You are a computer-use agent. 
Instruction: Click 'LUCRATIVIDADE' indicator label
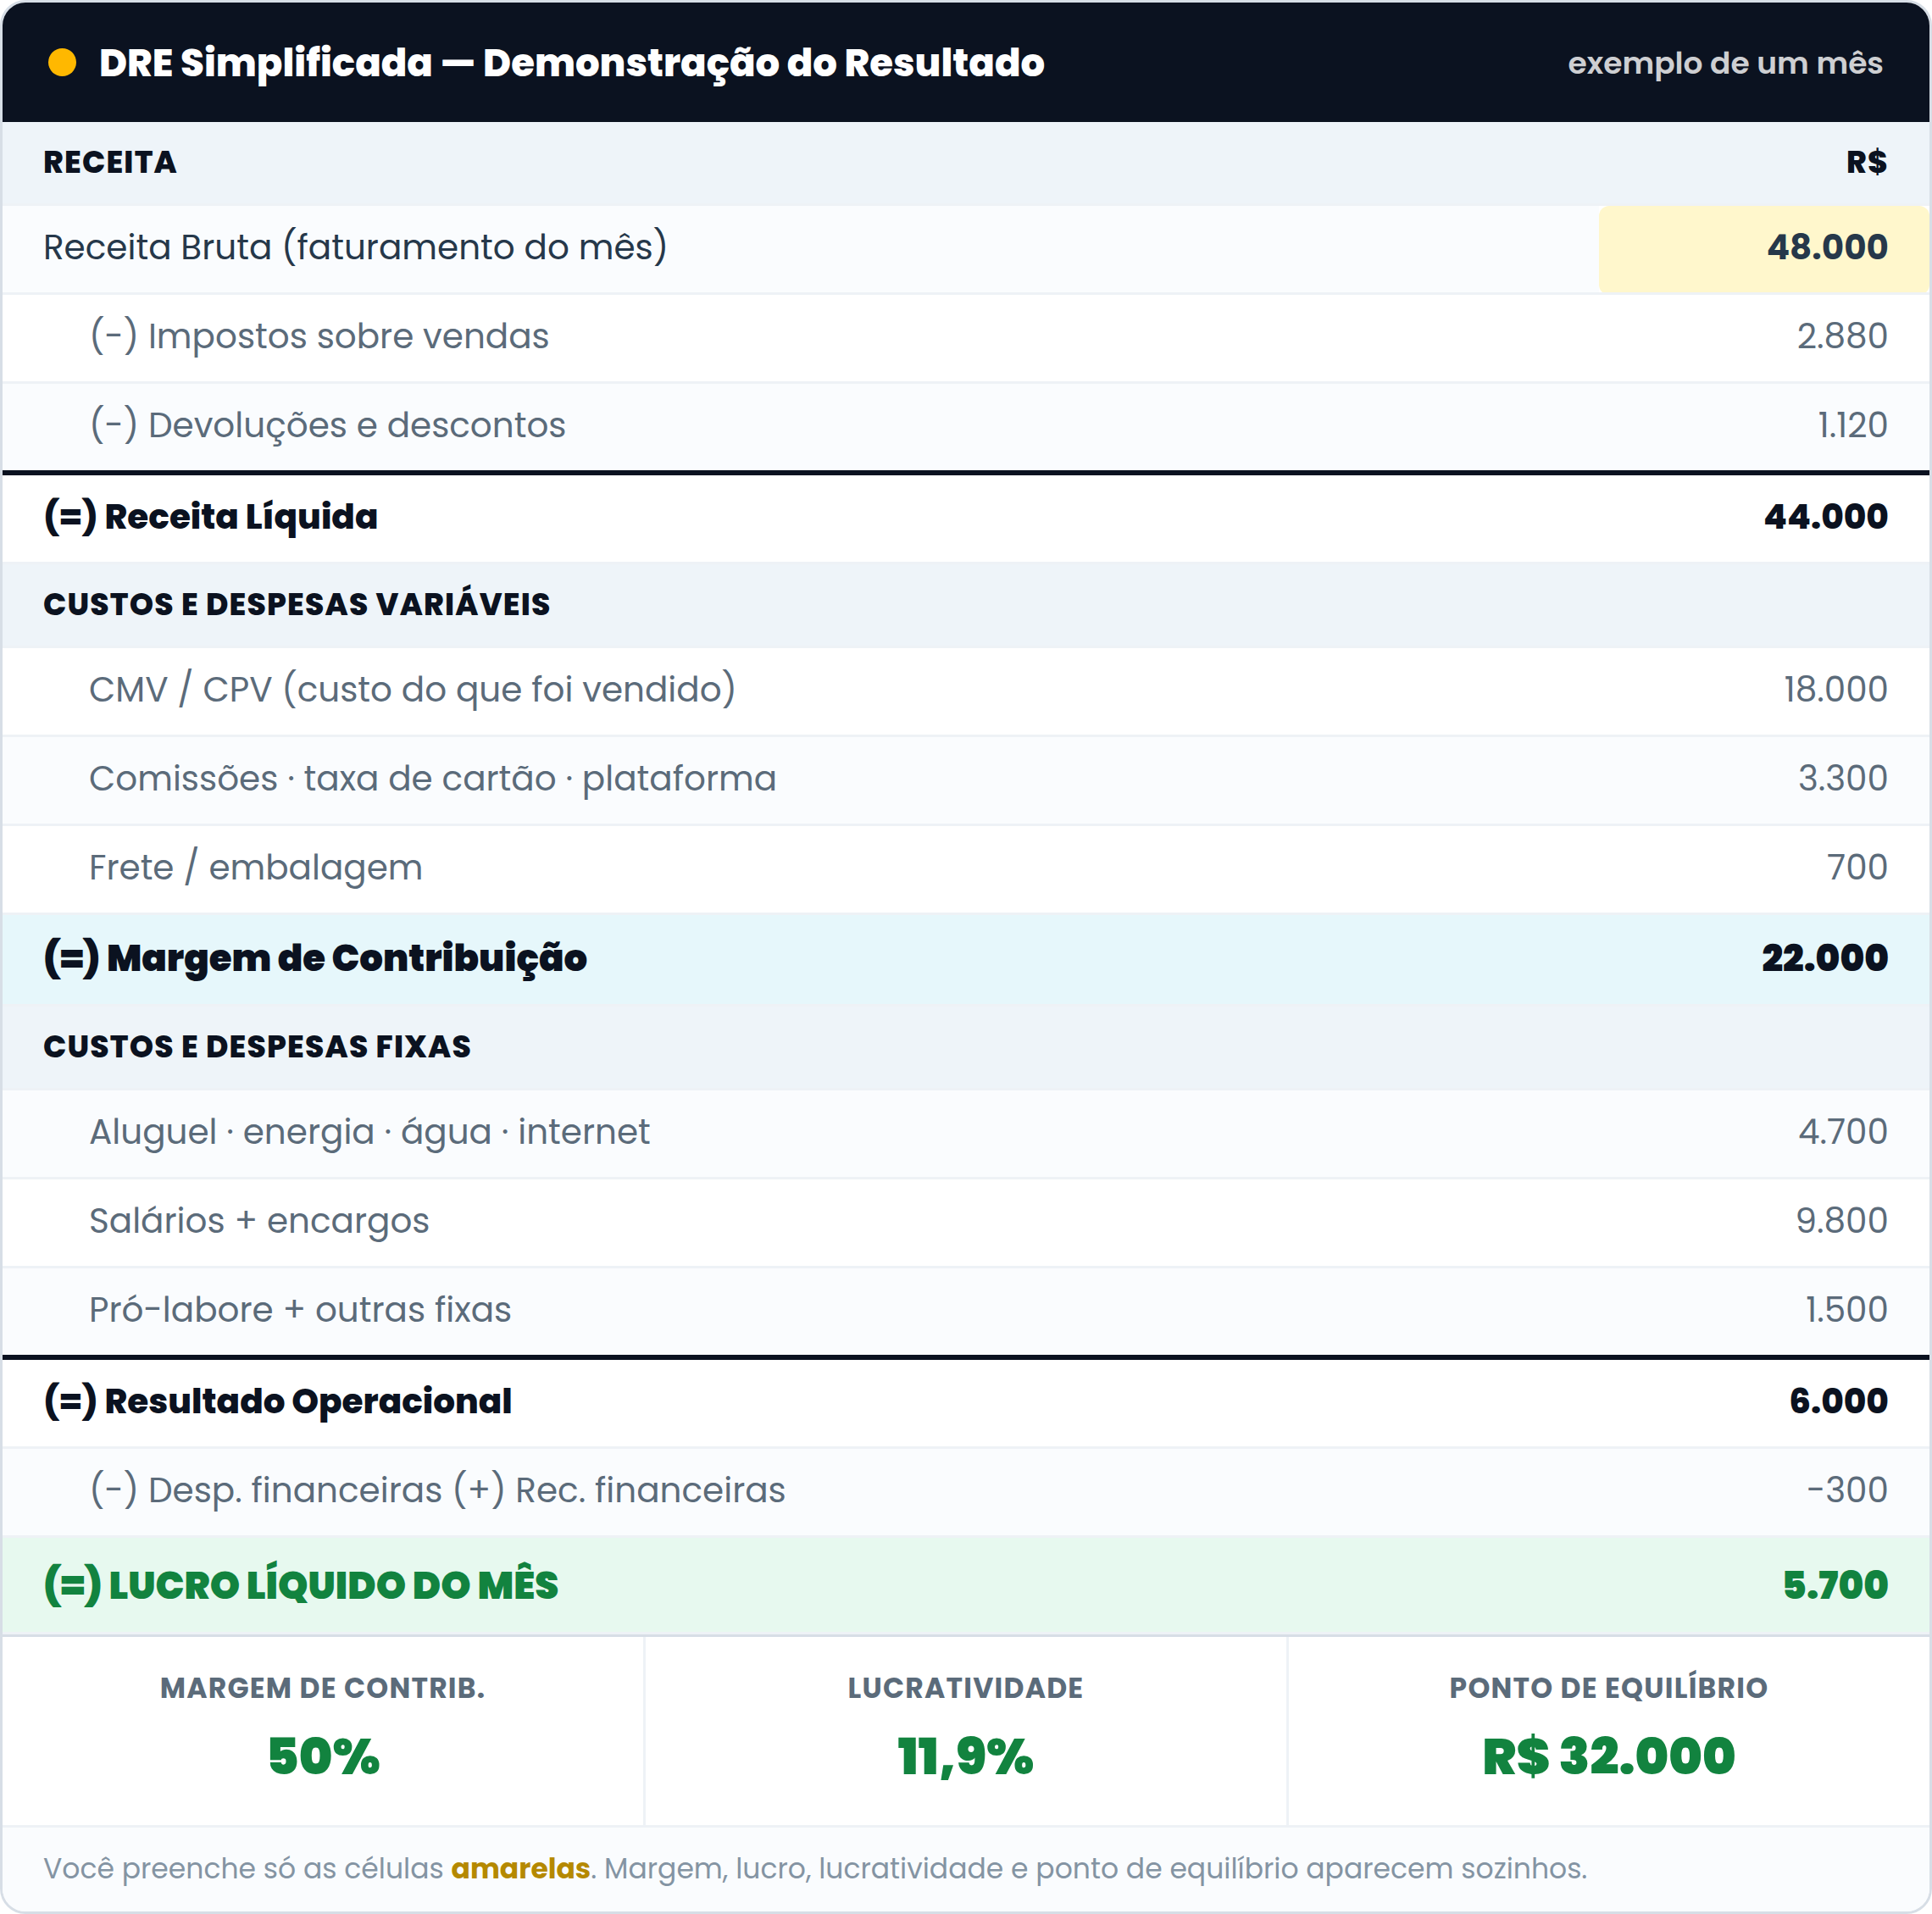(965, 1688)
